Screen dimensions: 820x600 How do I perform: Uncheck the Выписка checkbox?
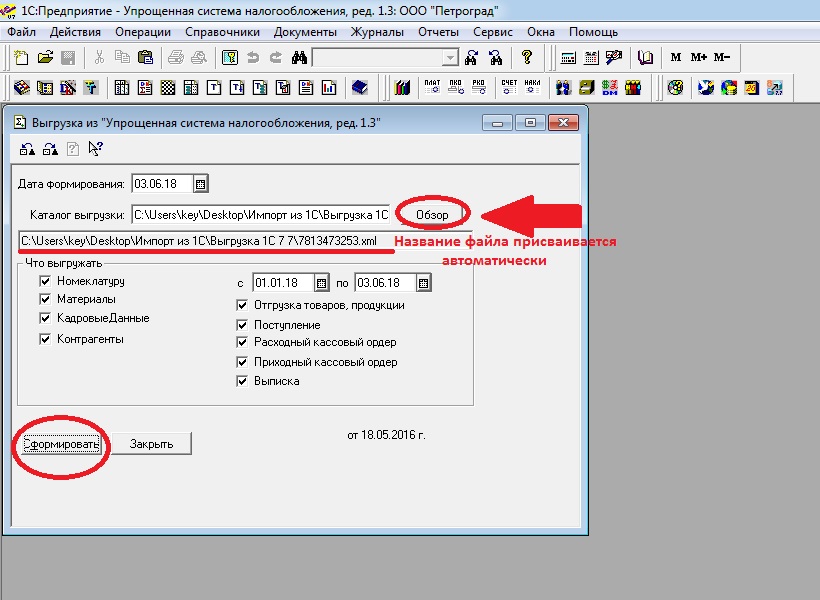click(242, 381)
